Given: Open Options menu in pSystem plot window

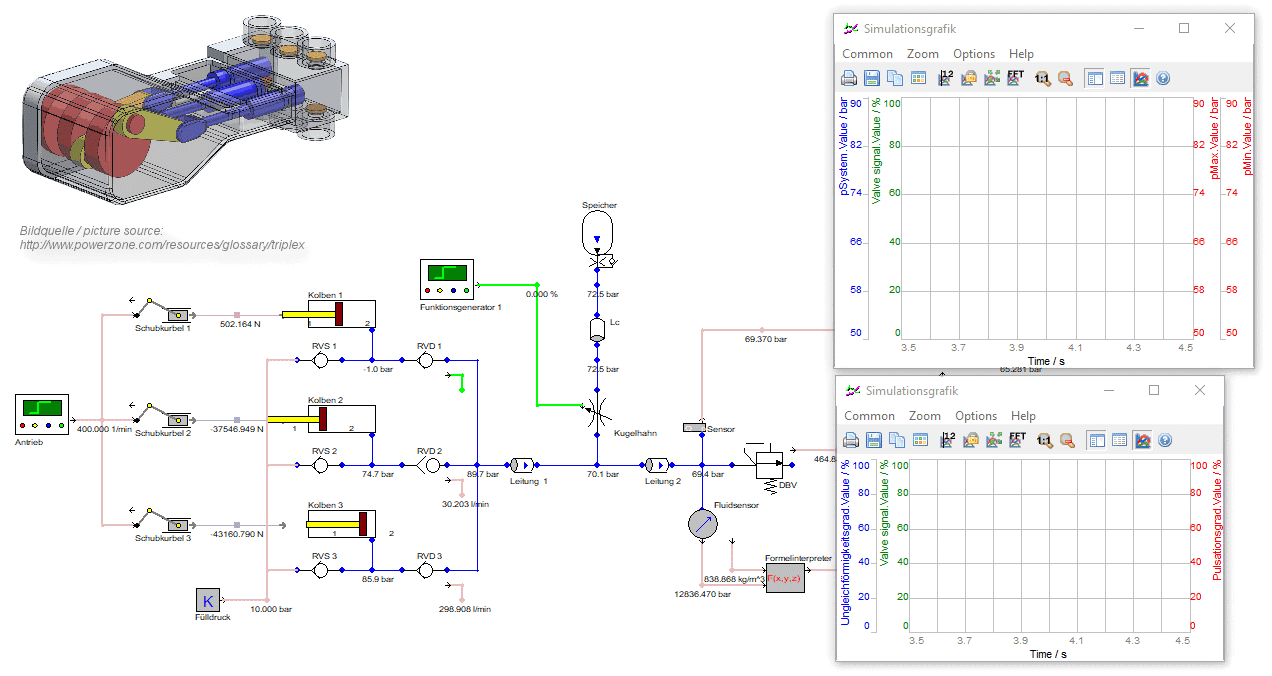Looking at the screenshot, I should pyautogui.click(x=974, y=54).
